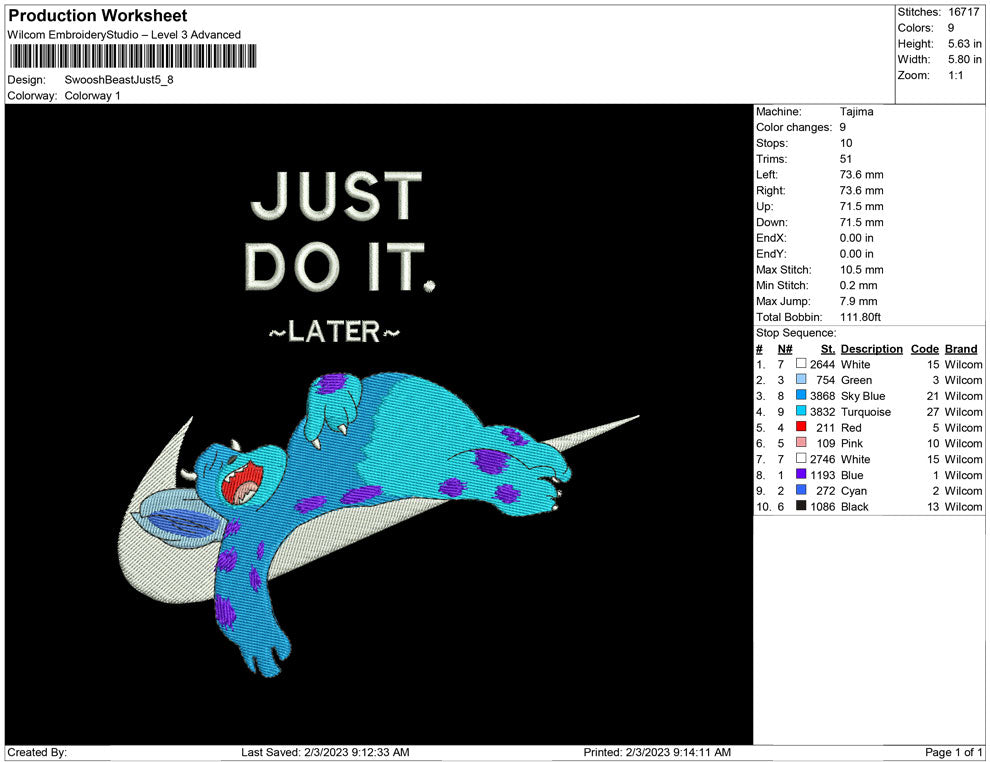Click the Green color swatch in stop sequence

pos(801,380)
